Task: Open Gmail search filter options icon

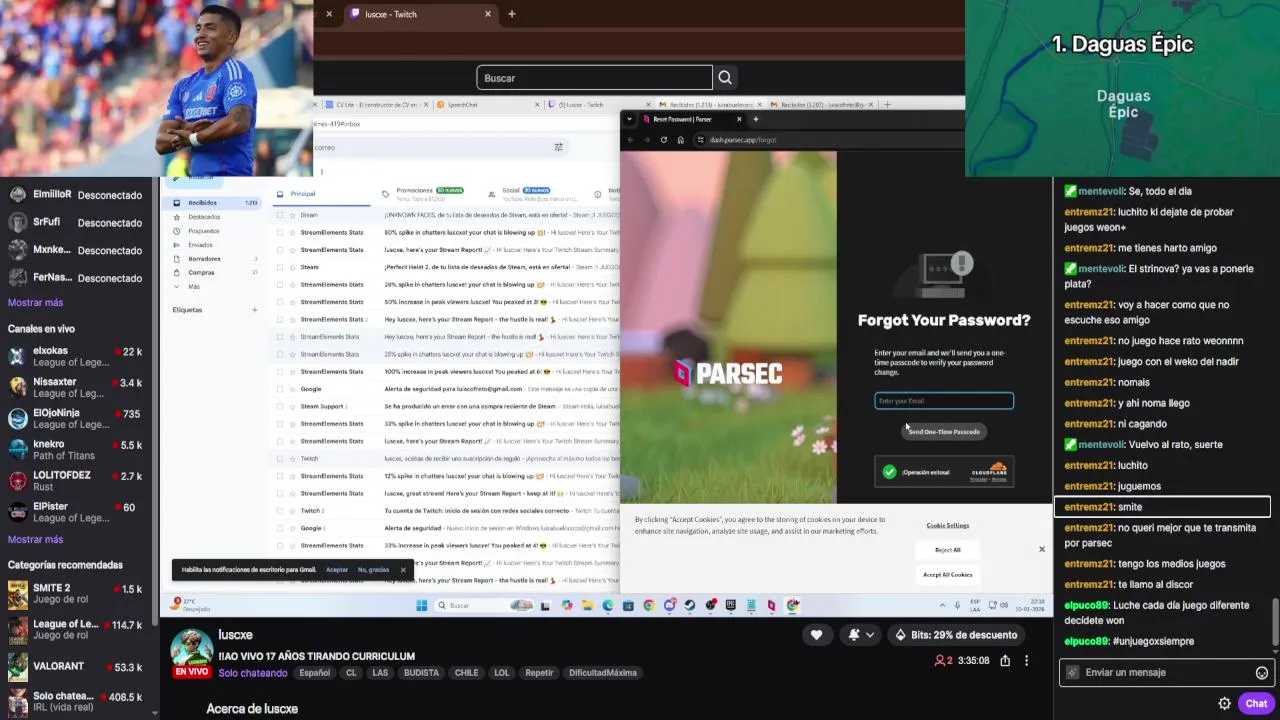Action: pyautogui.click(x=558, y=147)
